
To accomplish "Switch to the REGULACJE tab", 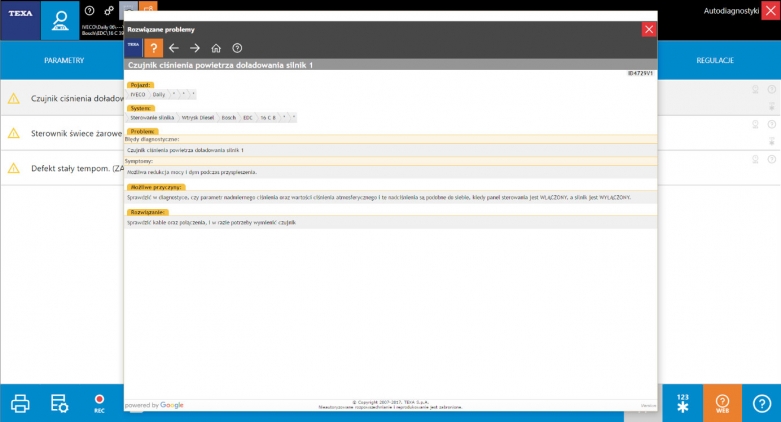I will pos(715,61).
